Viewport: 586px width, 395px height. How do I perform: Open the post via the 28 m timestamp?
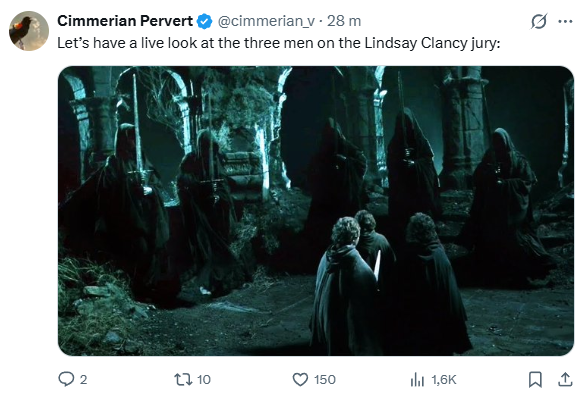pyautogui.click(x=344, y=21)
